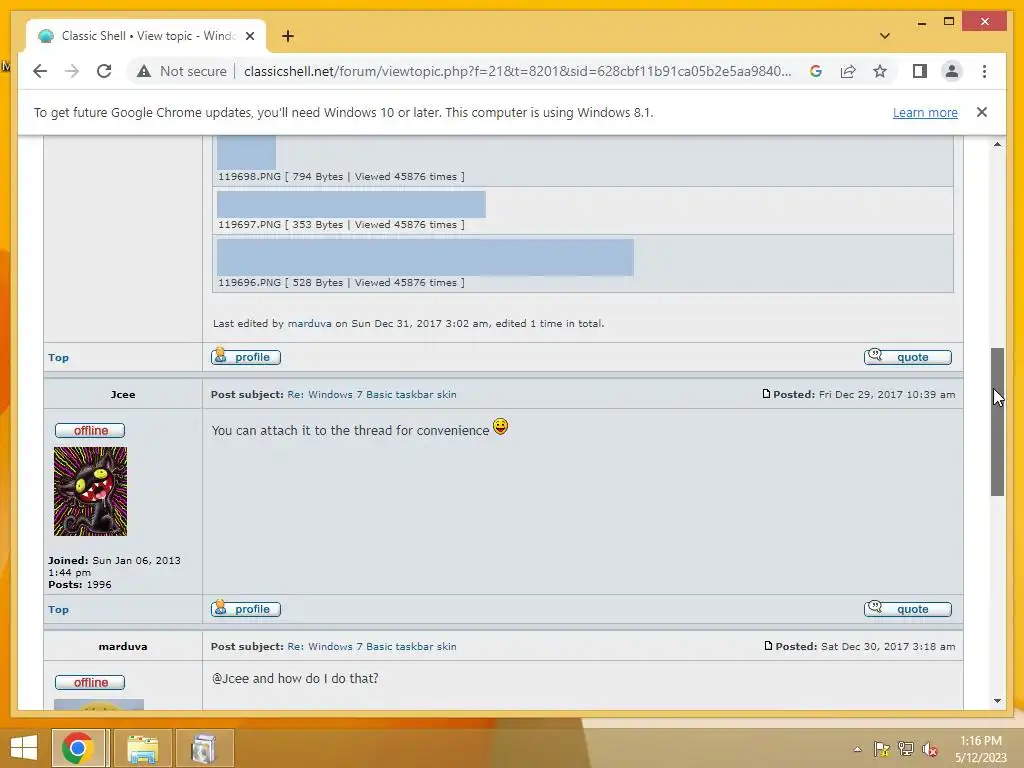Share this page using share icon
1024x768 pixels.
coord(848,71)
